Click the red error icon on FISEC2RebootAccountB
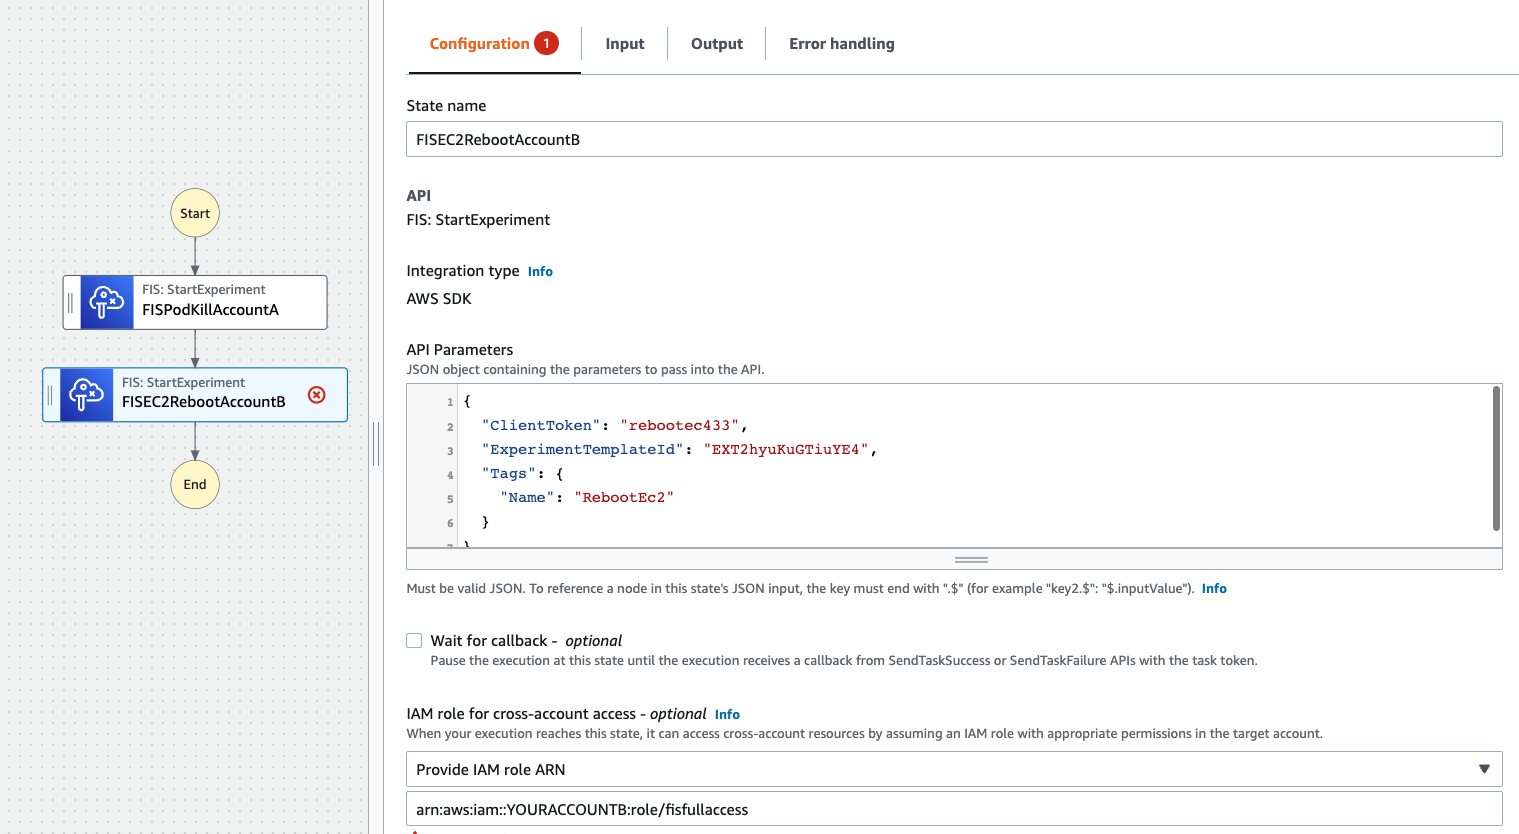This screenshot has height=834, width=1519. [x=317, y=395]
